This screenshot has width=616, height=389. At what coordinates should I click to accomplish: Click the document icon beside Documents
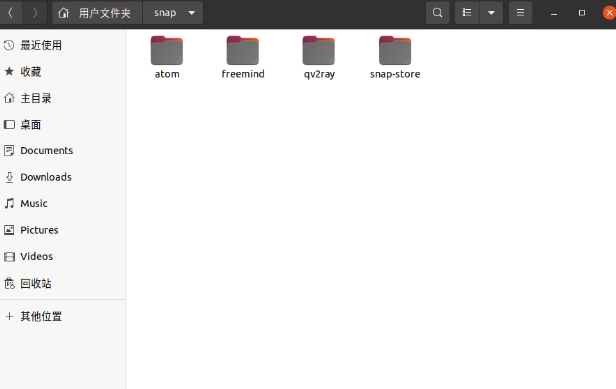9,150
